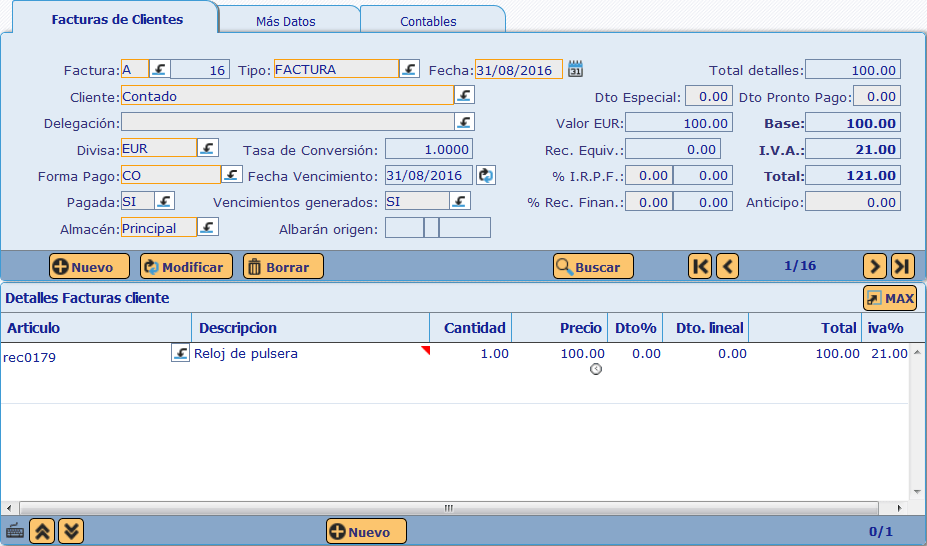Click the clock icon under Precio 100.00
The width and height of the screenshot is (927, 546).
click(x=596, y=369)
